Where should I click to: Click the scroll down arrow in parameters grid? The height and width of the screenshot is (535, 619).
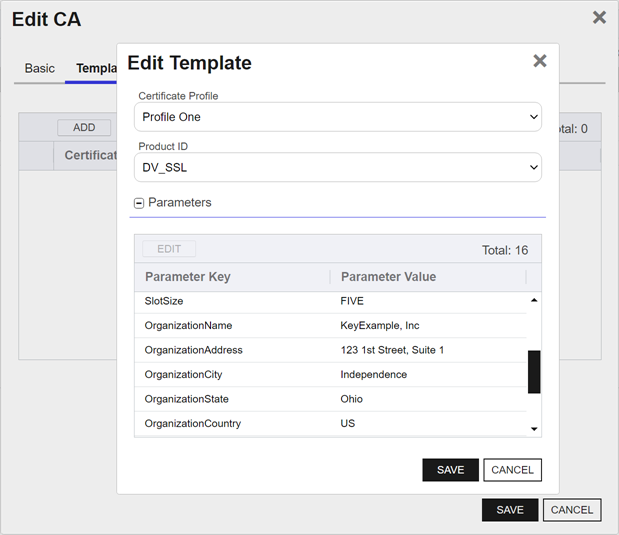534,429
